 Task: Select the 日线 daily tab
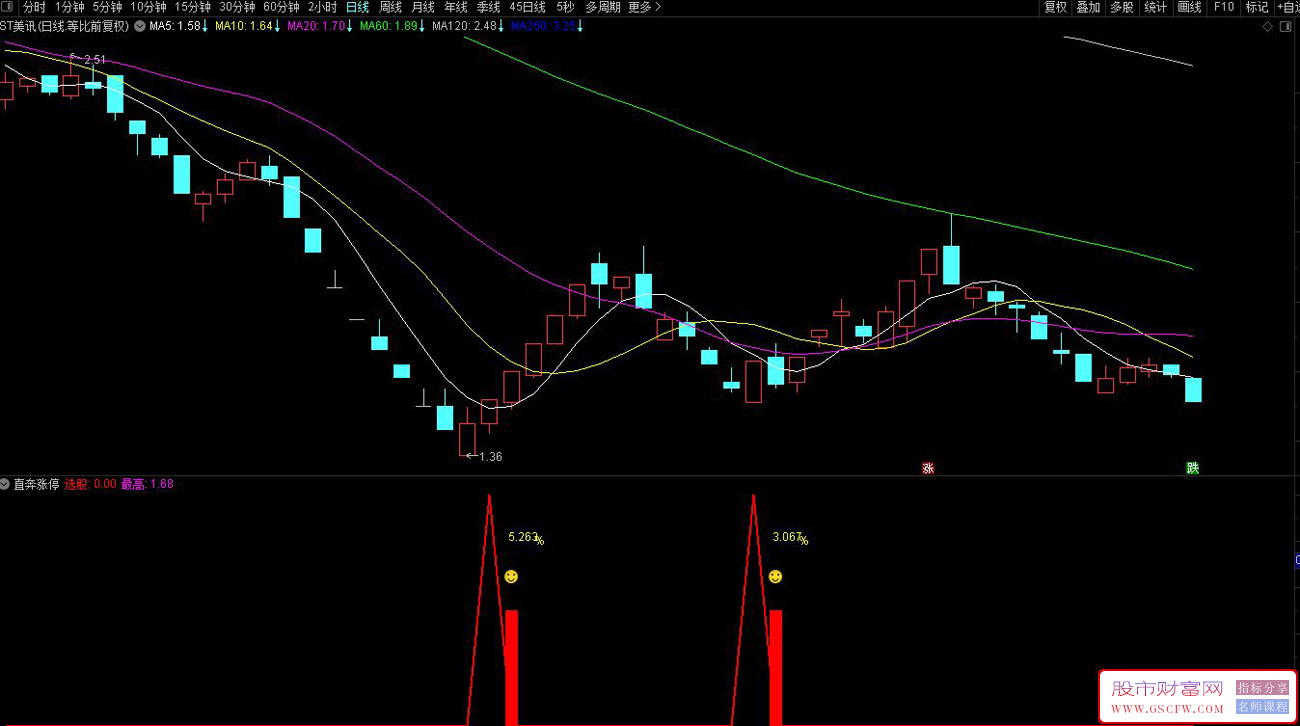(x=357, y=7)
